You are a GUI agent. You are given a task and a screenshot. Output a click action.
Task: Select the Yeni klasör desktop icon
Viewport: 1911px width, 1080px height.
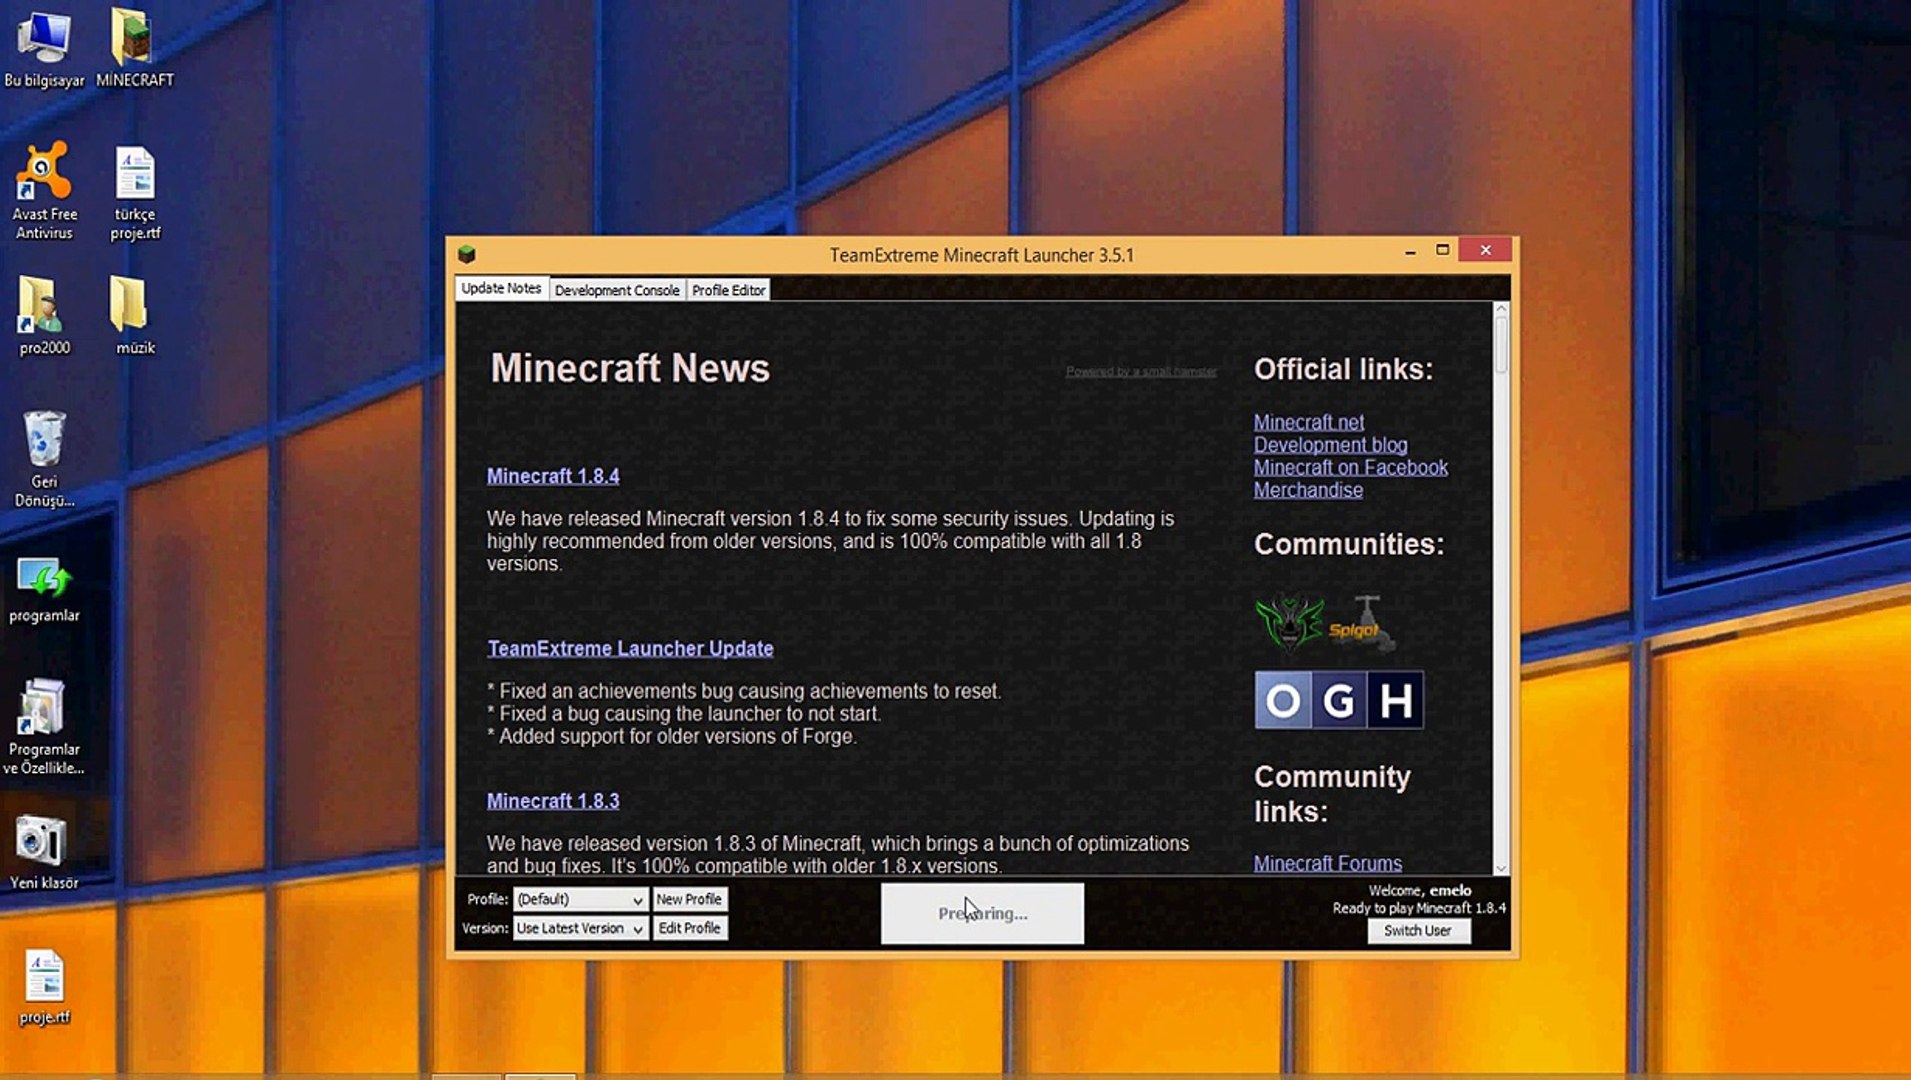(44, 852)
